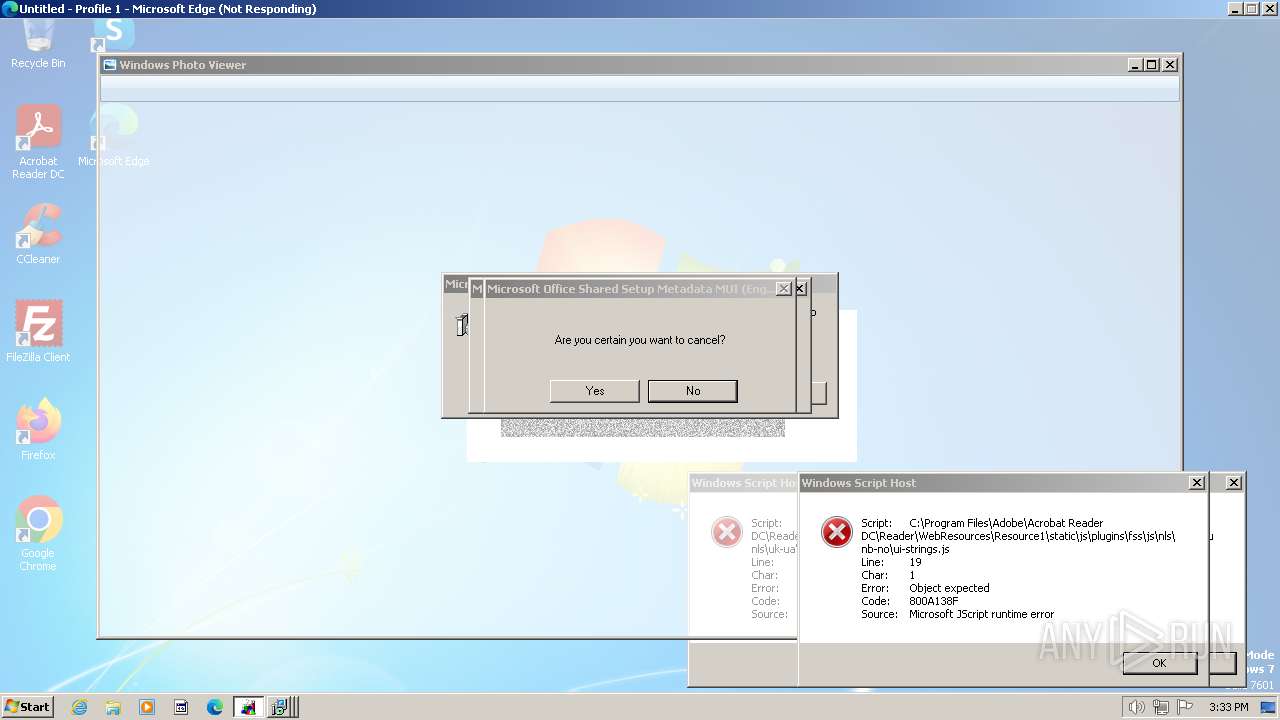
Task: Click the script path ending in ui-strings.js
Action: [1018, 536]
